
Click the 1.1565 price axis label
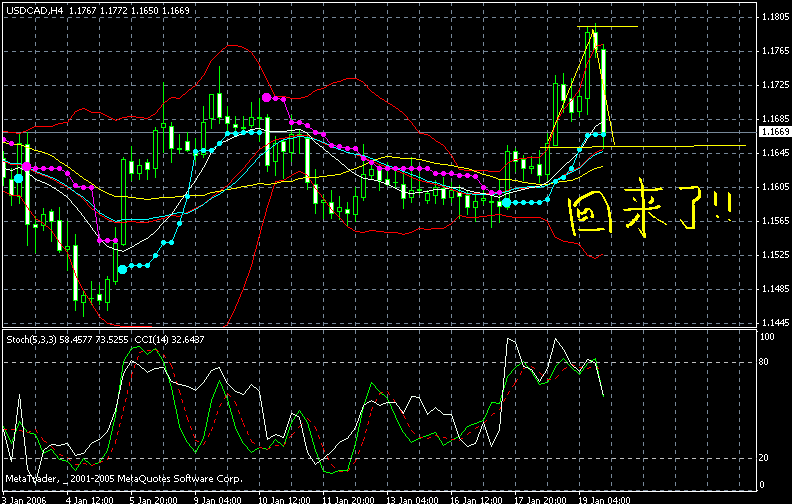point(775,221)
